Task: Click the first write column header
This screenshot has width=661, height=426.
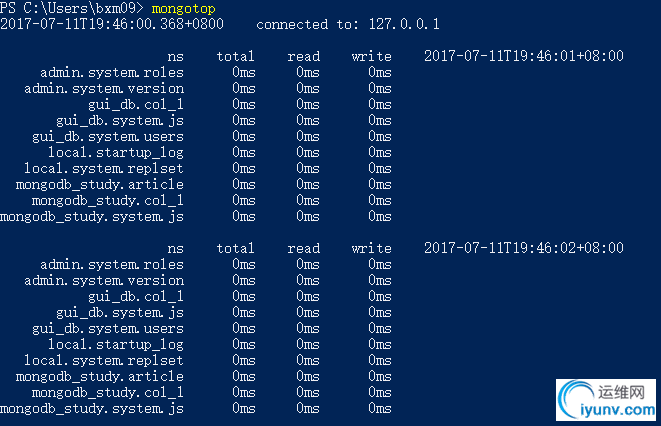Action: click(x=371, y=56)
